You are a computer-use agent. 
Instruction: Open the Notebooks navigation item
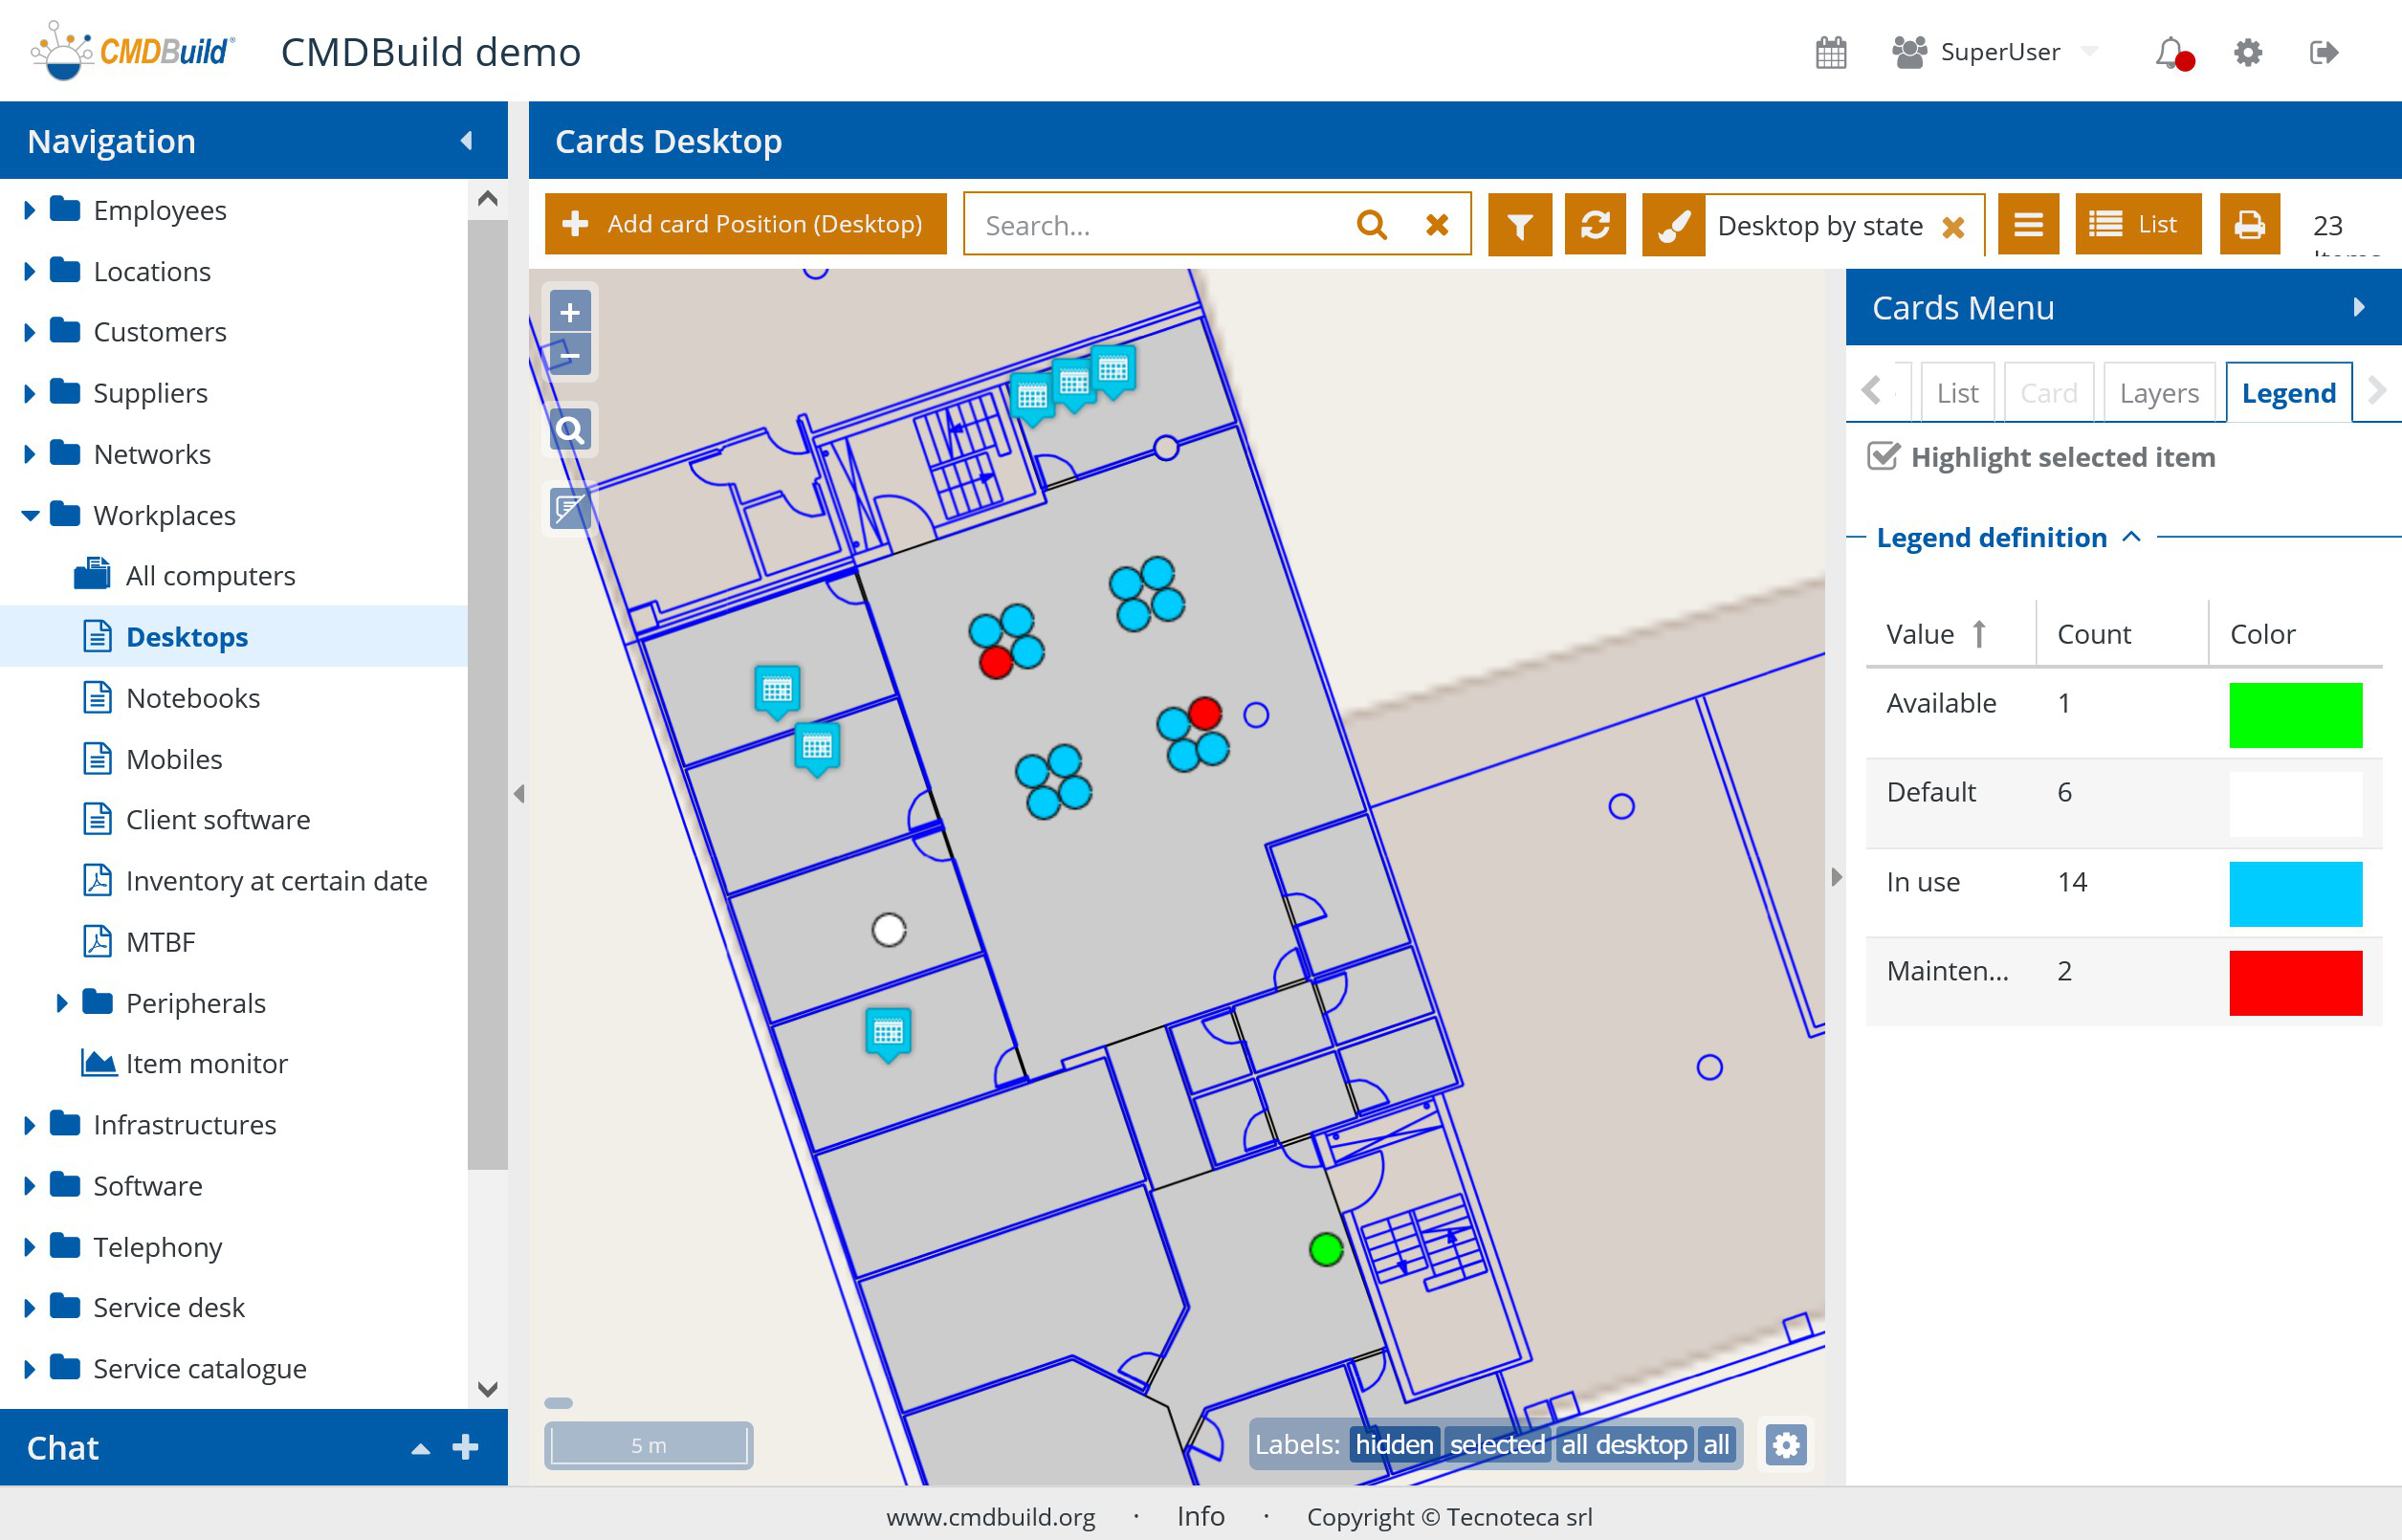[192, 698]
